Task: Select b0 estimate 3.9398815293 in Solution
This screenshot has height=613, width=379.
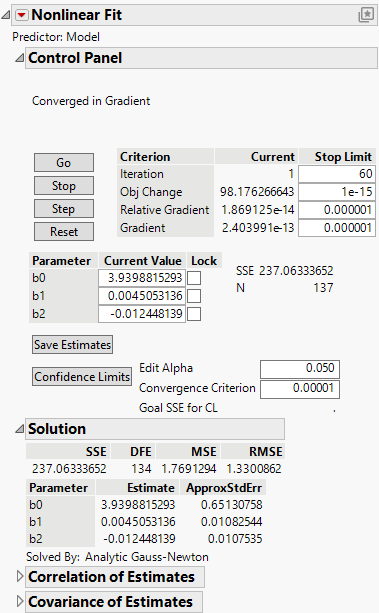Action: (138, 505)
